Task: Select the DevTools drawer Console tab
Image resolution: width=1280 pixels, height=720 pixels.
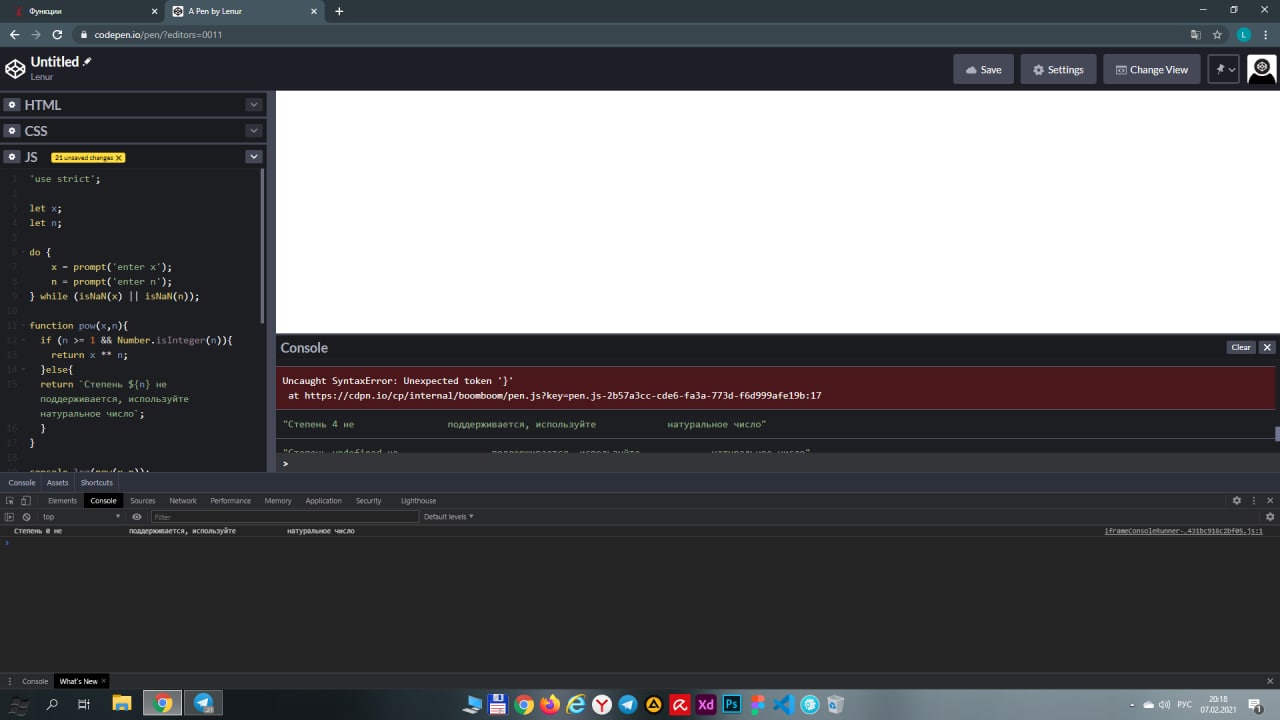Action: coord(35,681)
